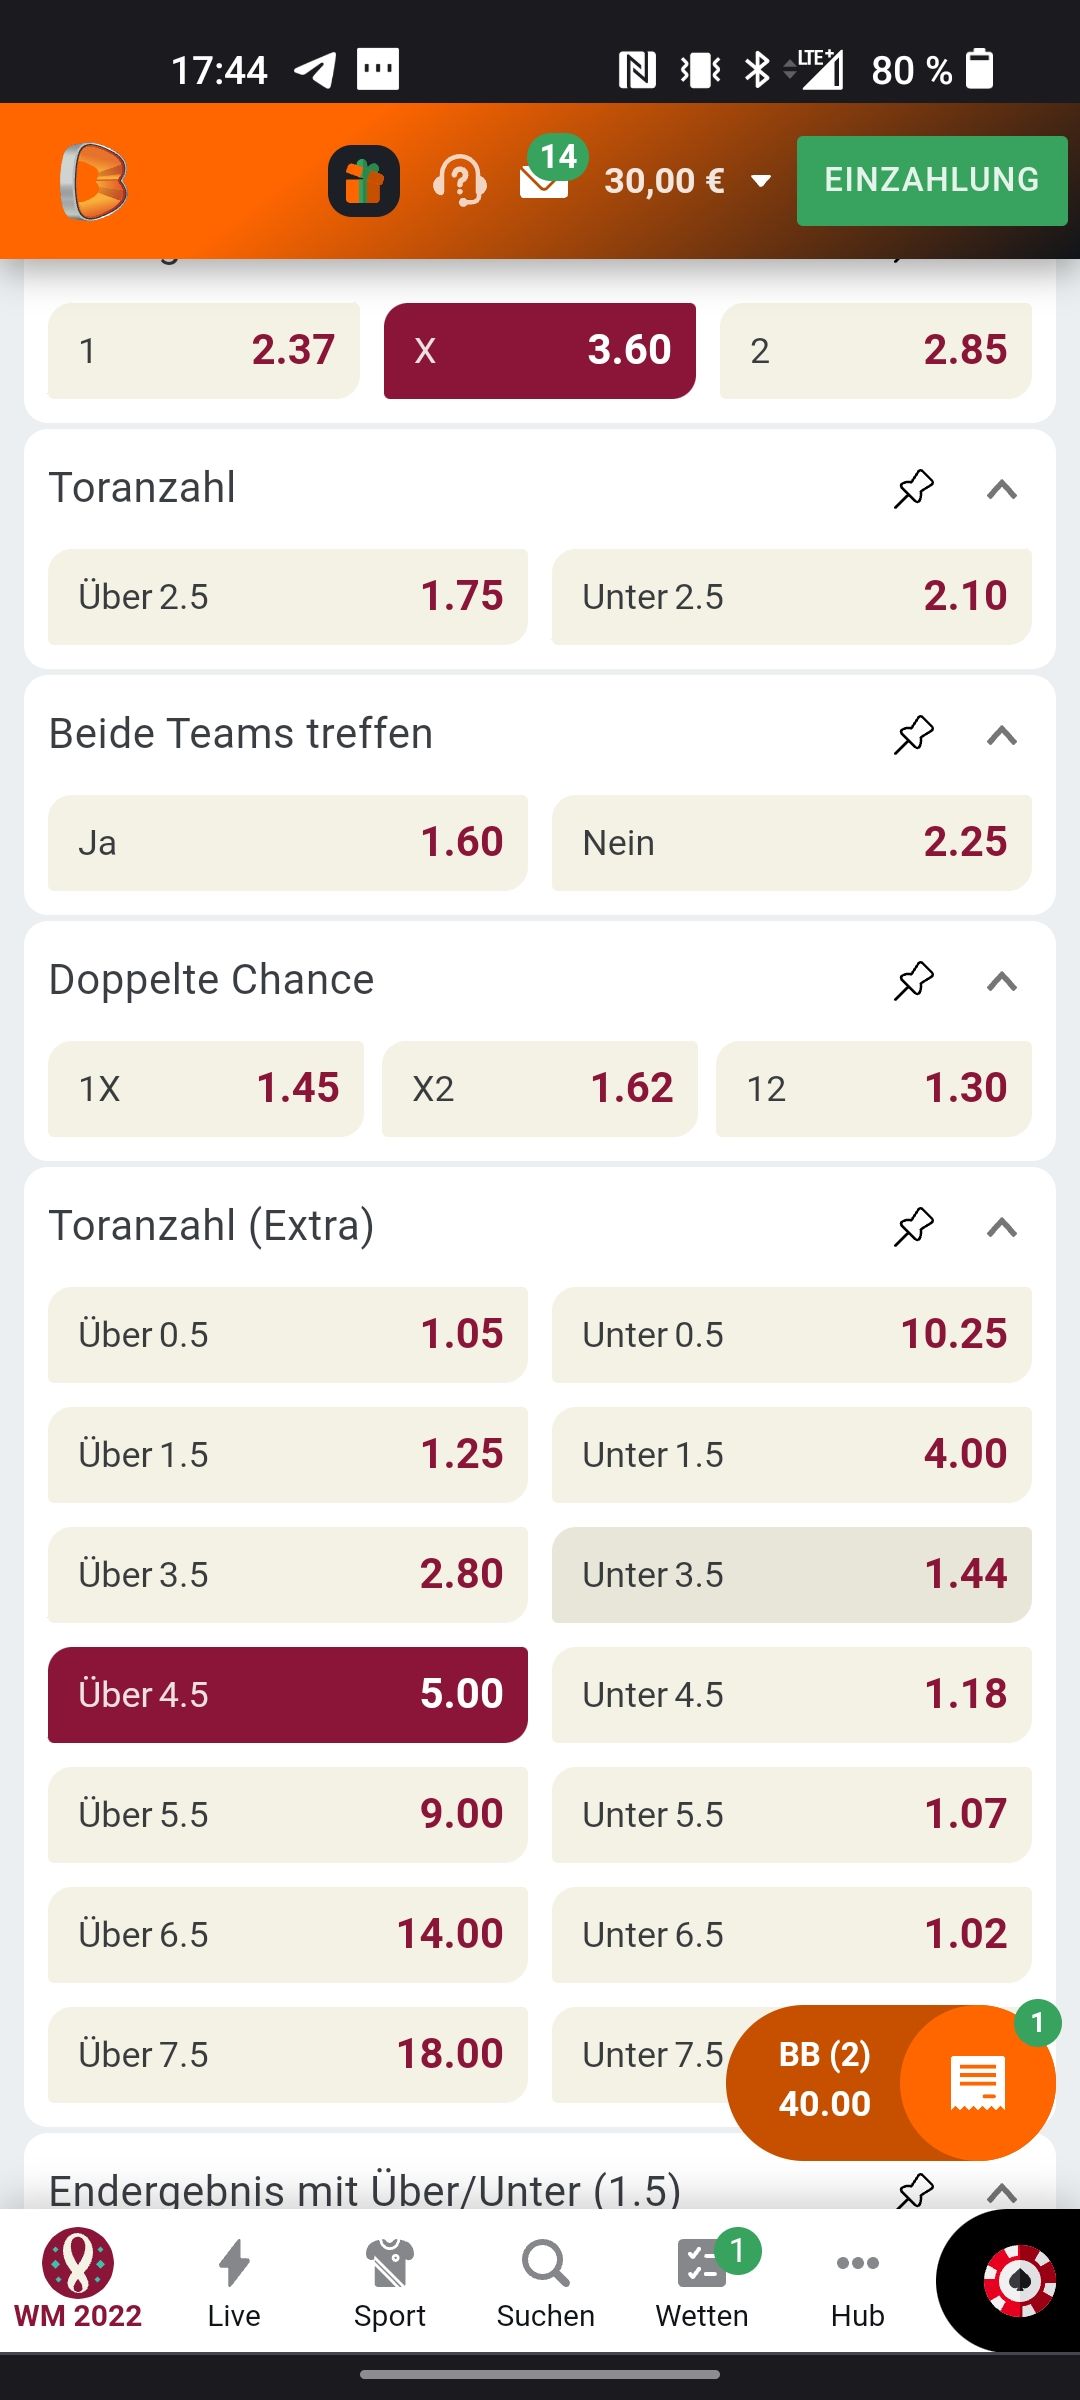Tap the Betano logo
The height and width of the screenshot is (2400, 1080).
tap(94, 181)
